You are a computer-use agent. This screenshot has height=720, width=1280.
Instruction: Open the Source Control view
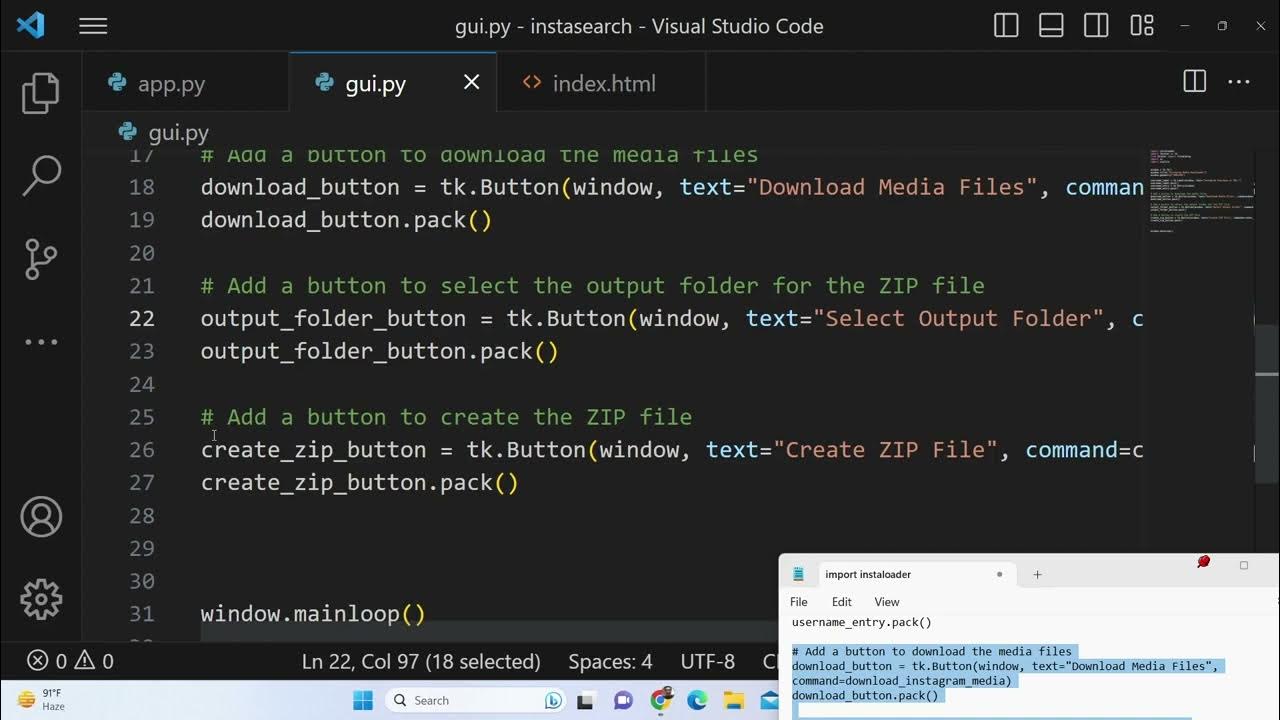[x=41, y=259]
